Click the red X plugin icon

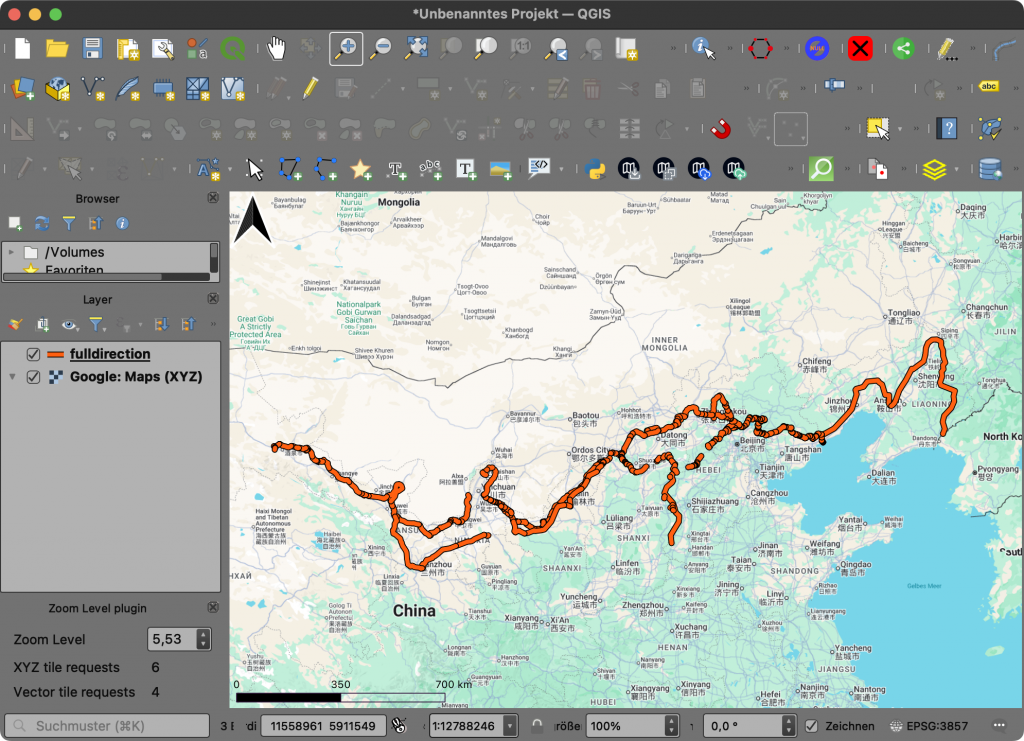860,48
